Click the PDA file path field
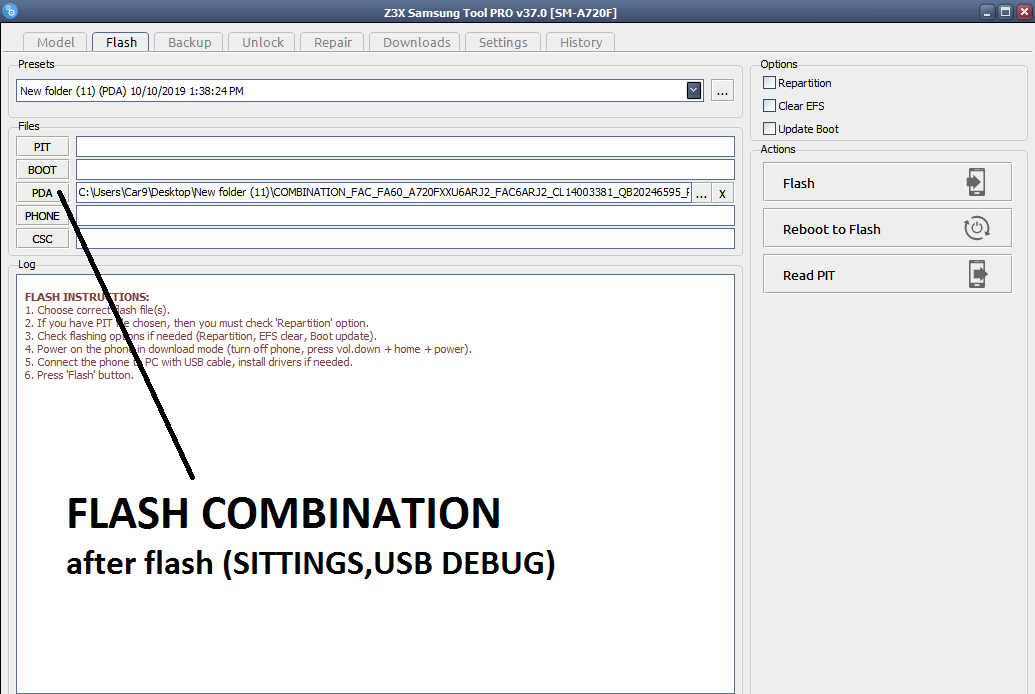This screenshot has height=694, width=1035. coord(384,192)
